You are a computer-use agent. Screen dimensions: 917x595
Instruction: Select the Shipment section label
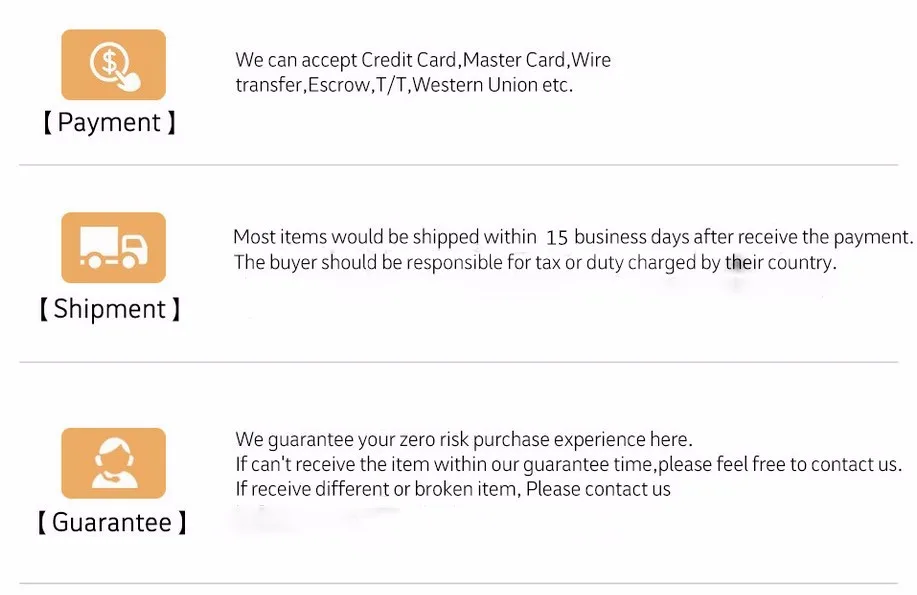click(x=110, y=309)
